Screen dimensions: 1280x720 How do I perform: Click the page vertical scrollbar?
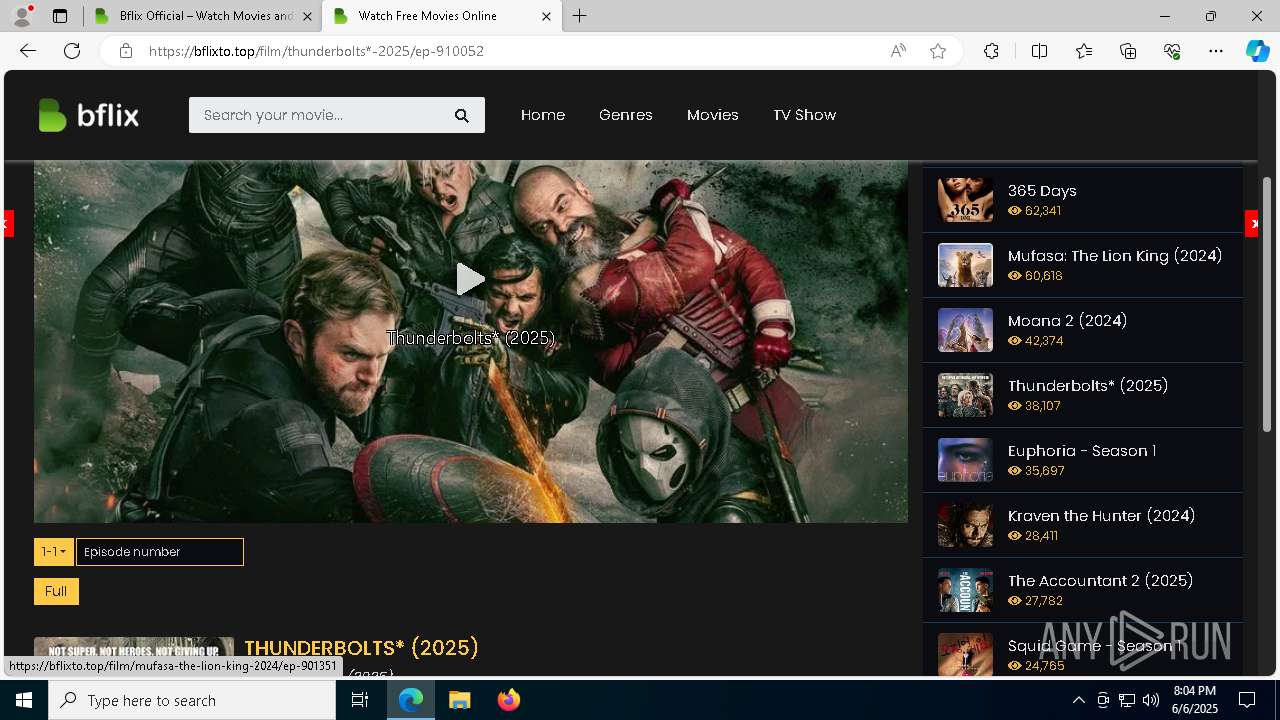[1267, 305]
